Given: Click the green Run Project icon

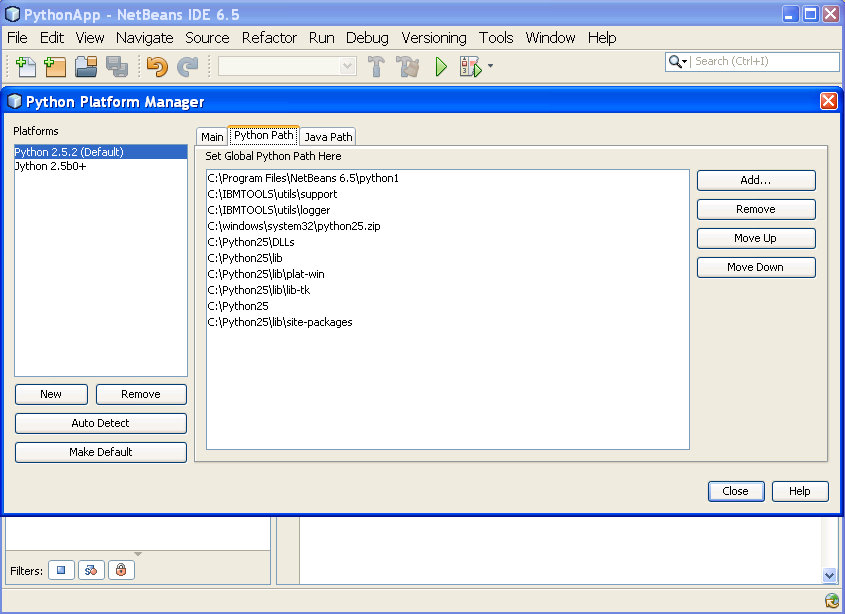Looking at the screenshot, I should tap(441, 67).
